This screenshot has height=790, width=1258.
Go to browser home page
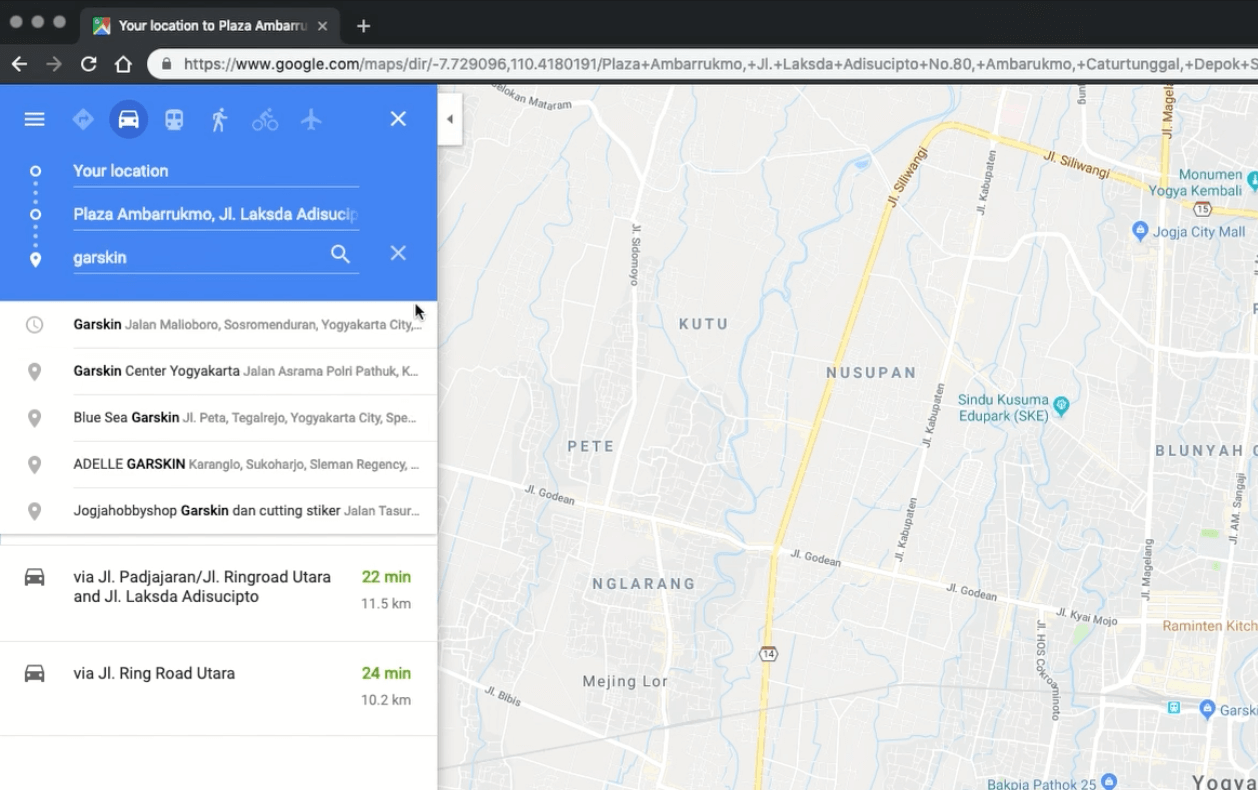pyautogui.click(x=123, y=64)
